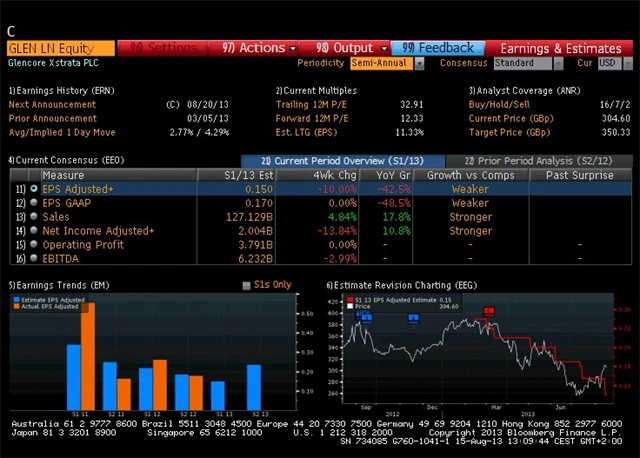Click the Trailing 12M P/E value 32.91
640x458 pixels.
click(411, 104)
